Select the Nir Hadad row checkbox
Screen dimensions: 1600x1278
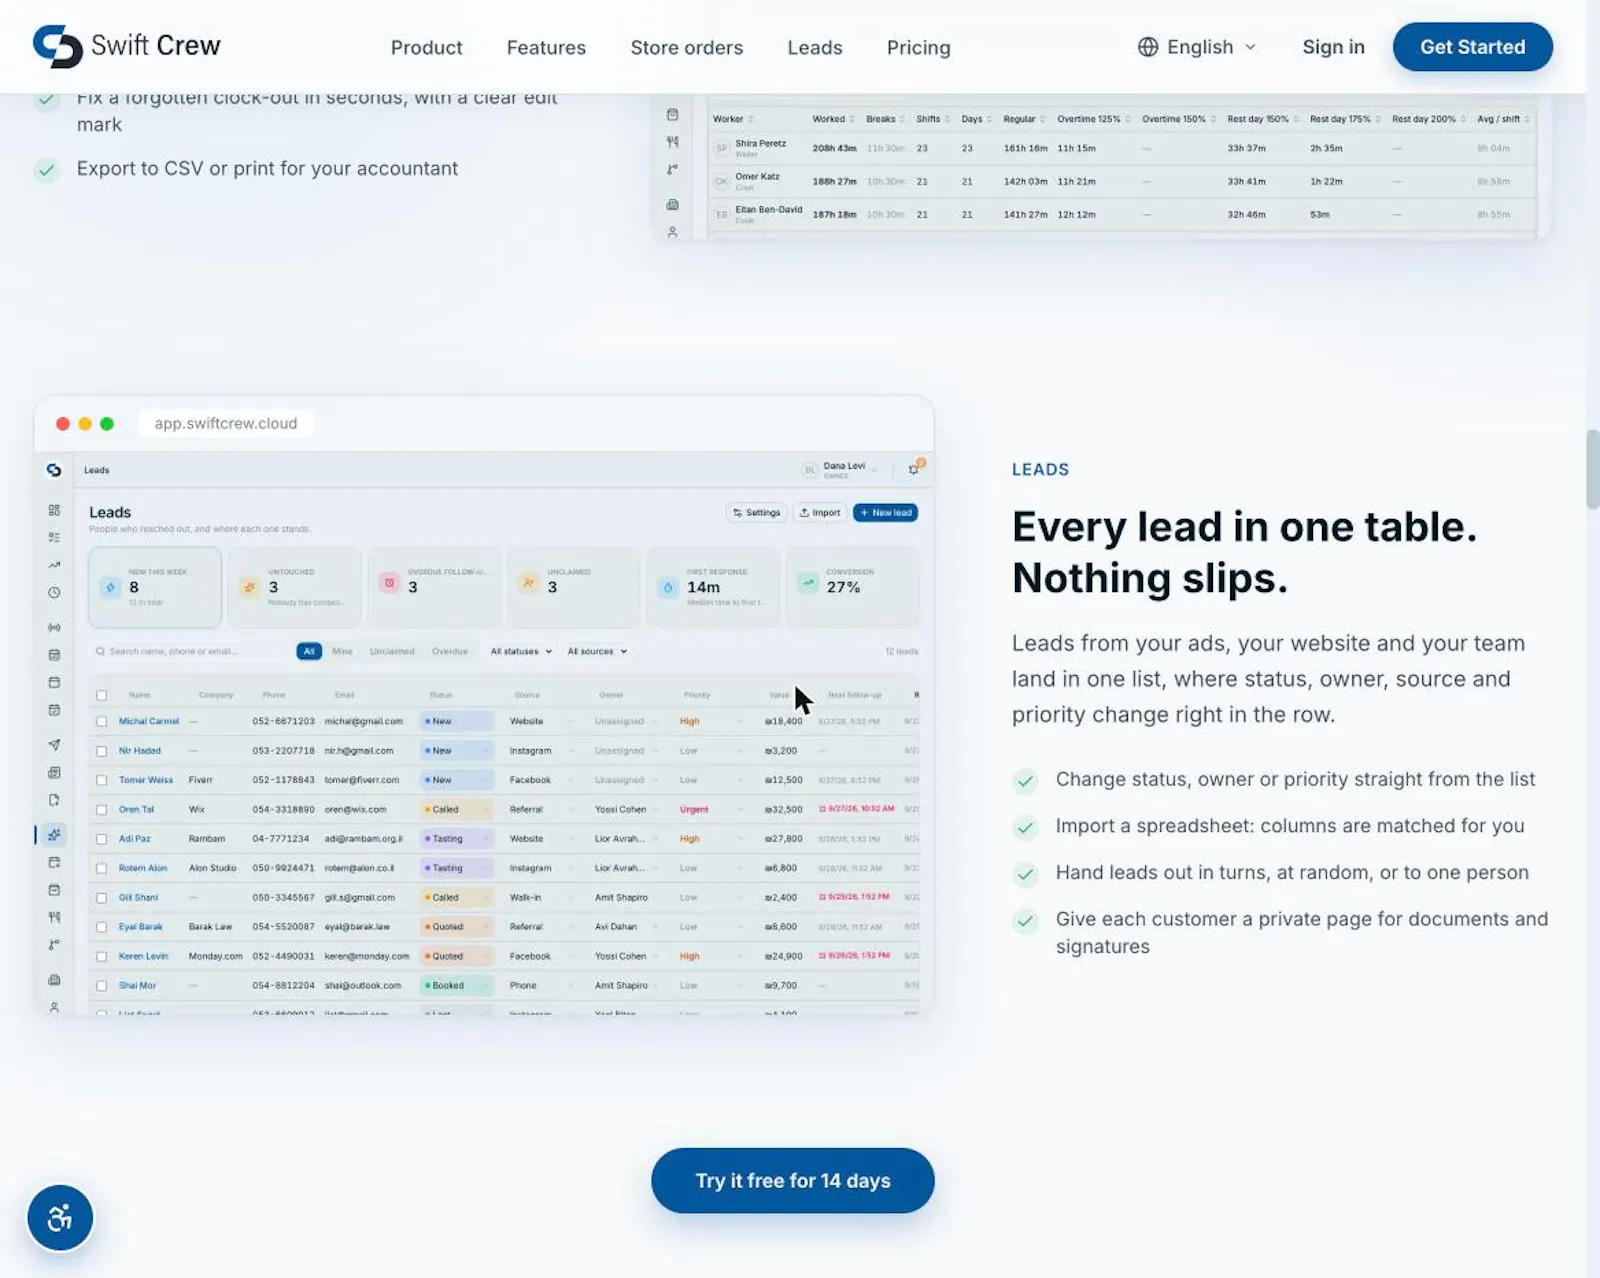coord(101,751)
